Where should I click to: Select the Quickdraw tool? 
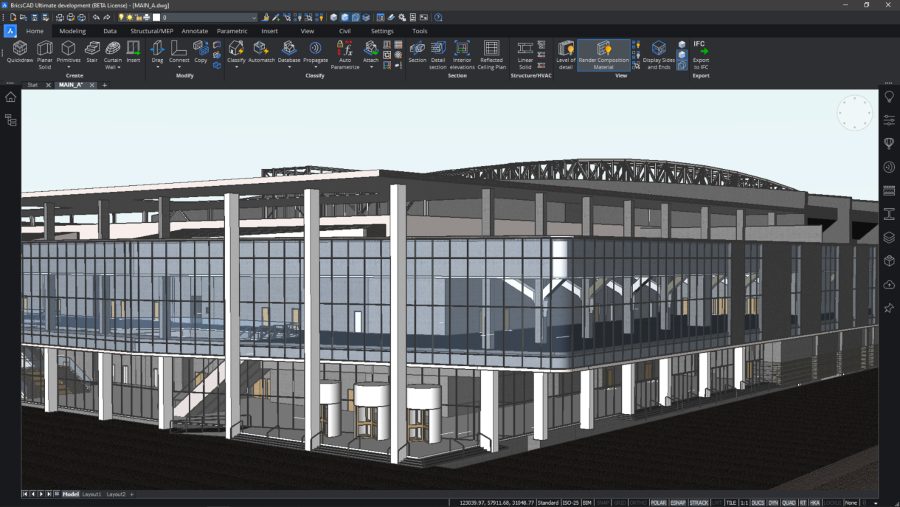19,52
